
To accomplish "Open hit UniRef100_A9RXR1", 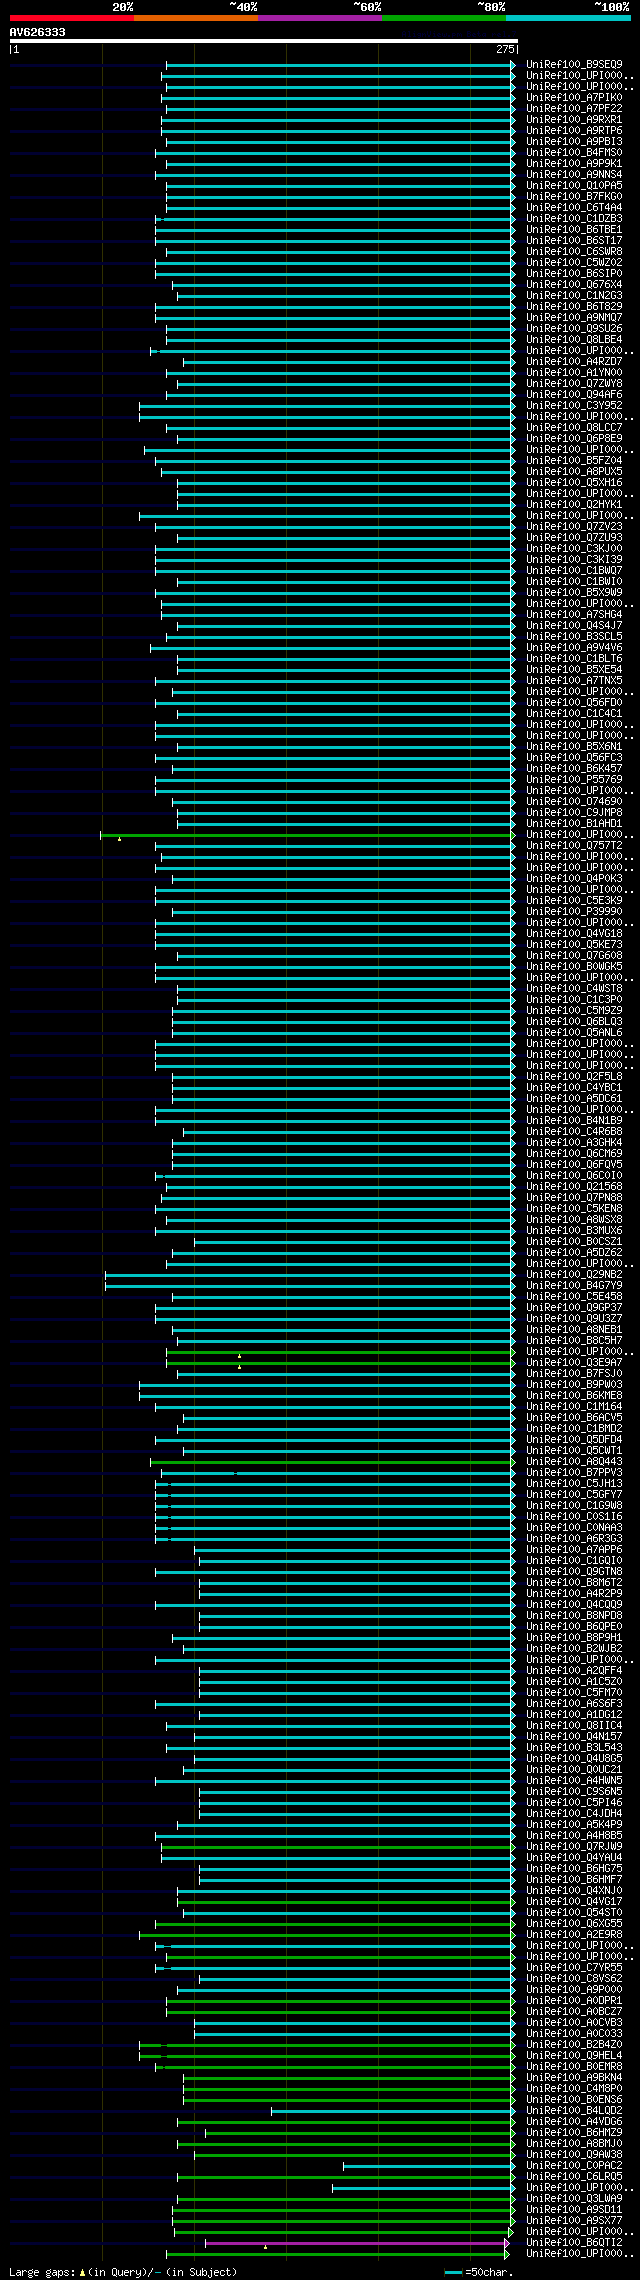I will pyautogui.click(x=574, y=119).
